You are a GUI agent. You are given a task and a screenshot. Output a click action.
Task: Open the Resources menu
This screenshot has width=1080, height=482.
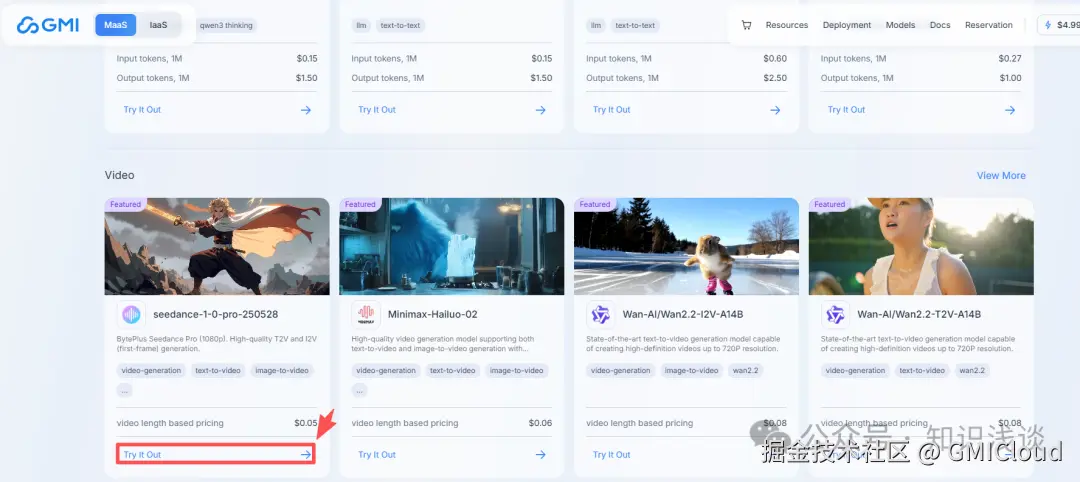coord(787,25)
